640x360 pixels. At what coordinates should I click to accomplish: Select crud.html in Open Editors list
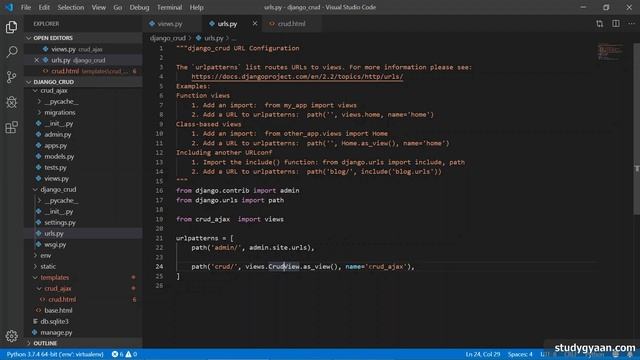83,71
